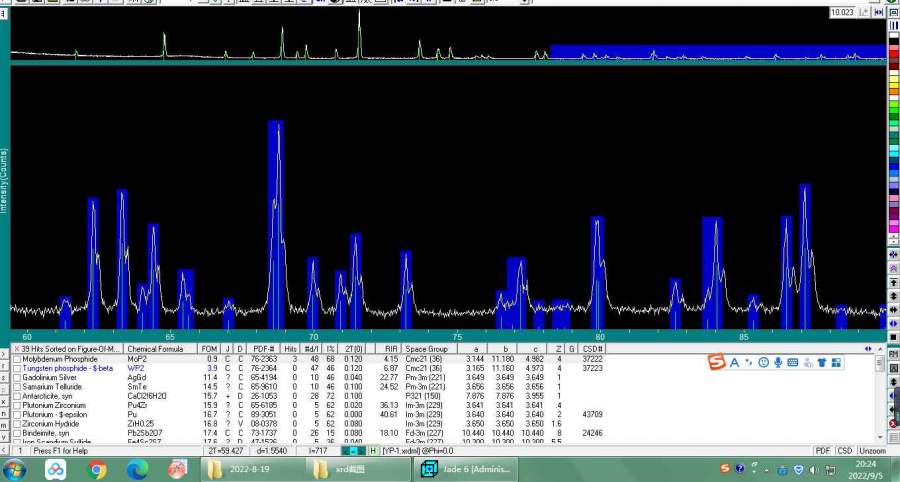900x482 pixels.
Task: Sort hits by FOM column header
Action: [208, 348]
